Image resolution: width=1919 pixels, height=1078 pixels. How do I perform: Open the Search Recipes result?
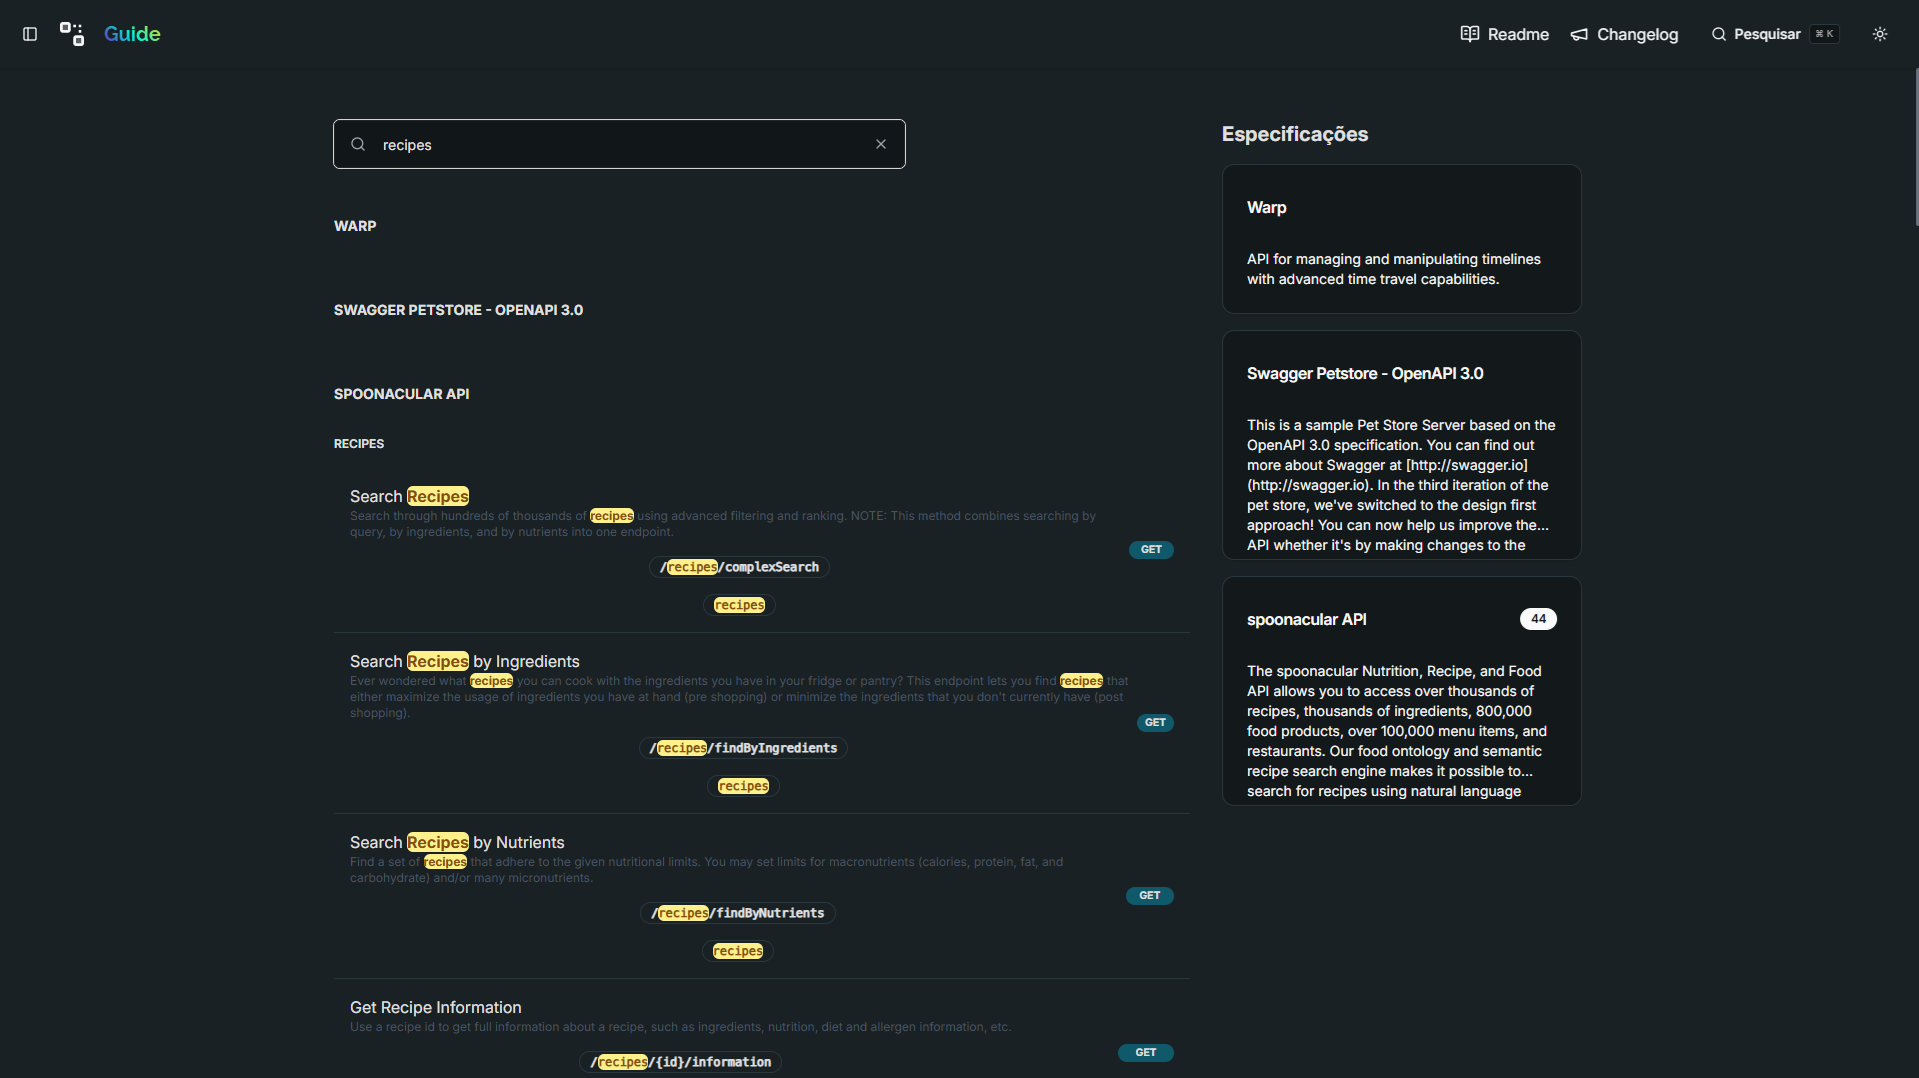[x=409, y=496]
